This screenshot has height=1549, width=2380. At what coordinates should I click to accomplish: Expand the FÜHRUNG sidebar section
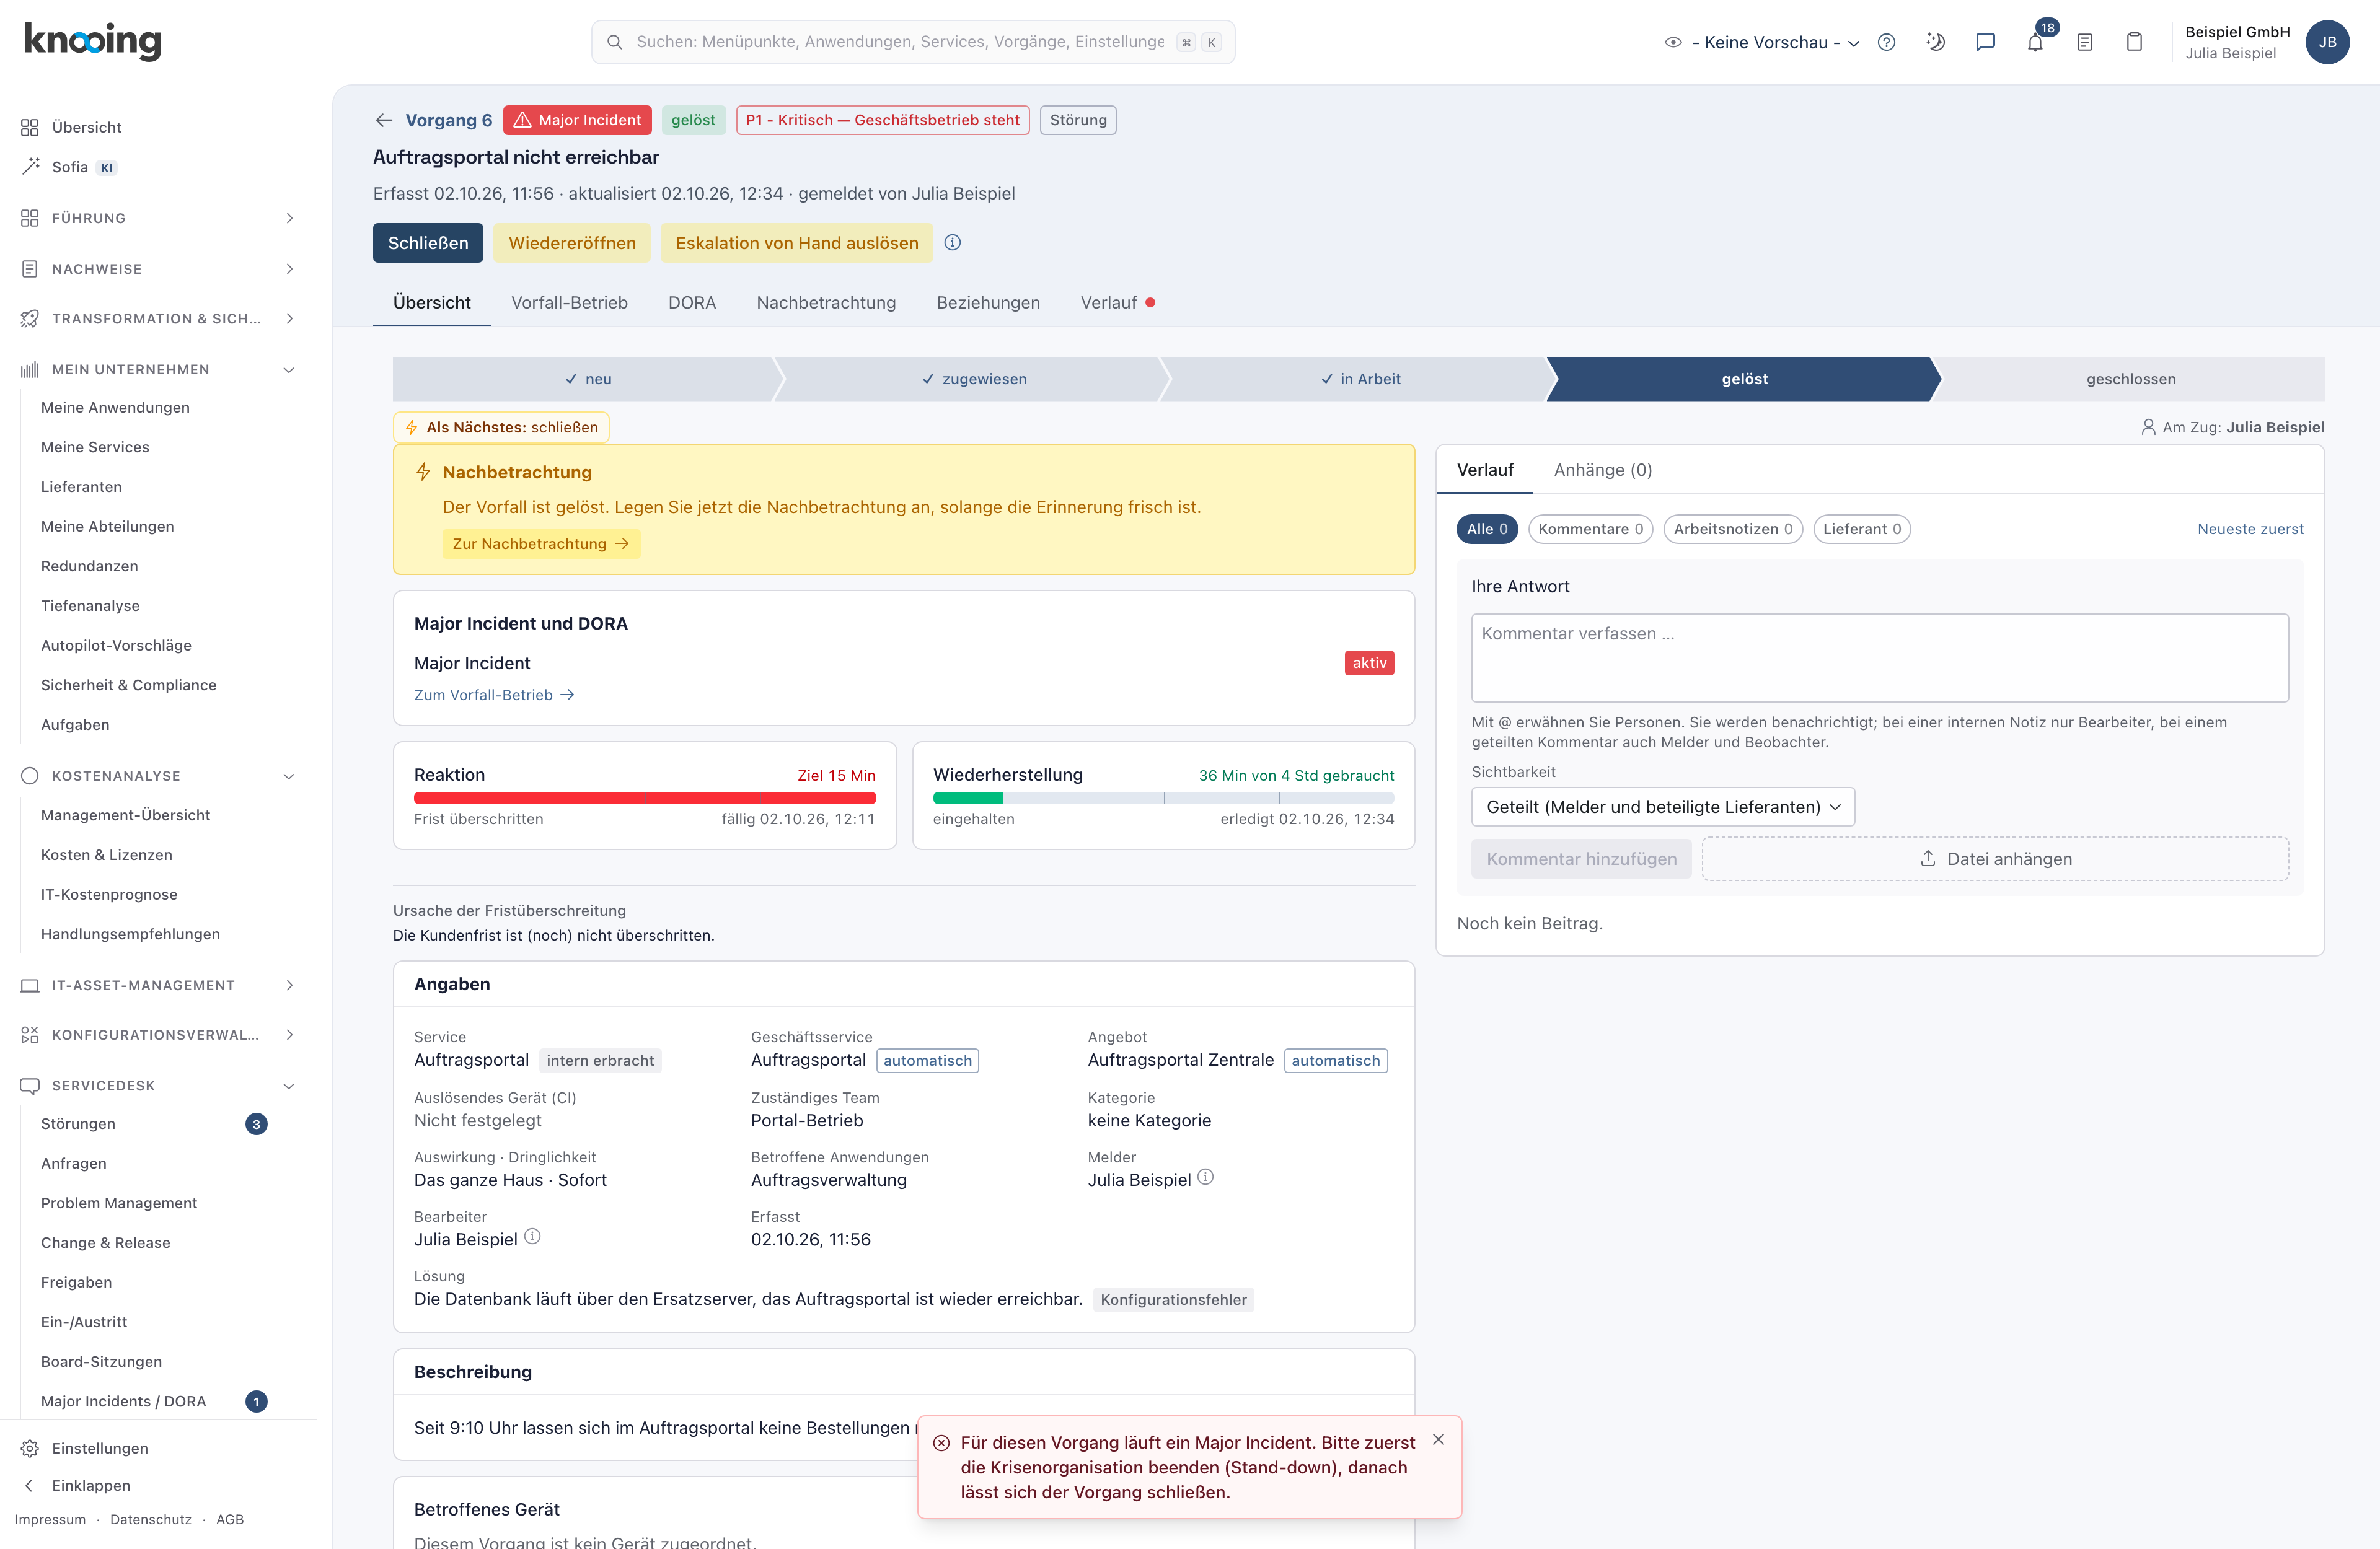click(x=158, y=218)
